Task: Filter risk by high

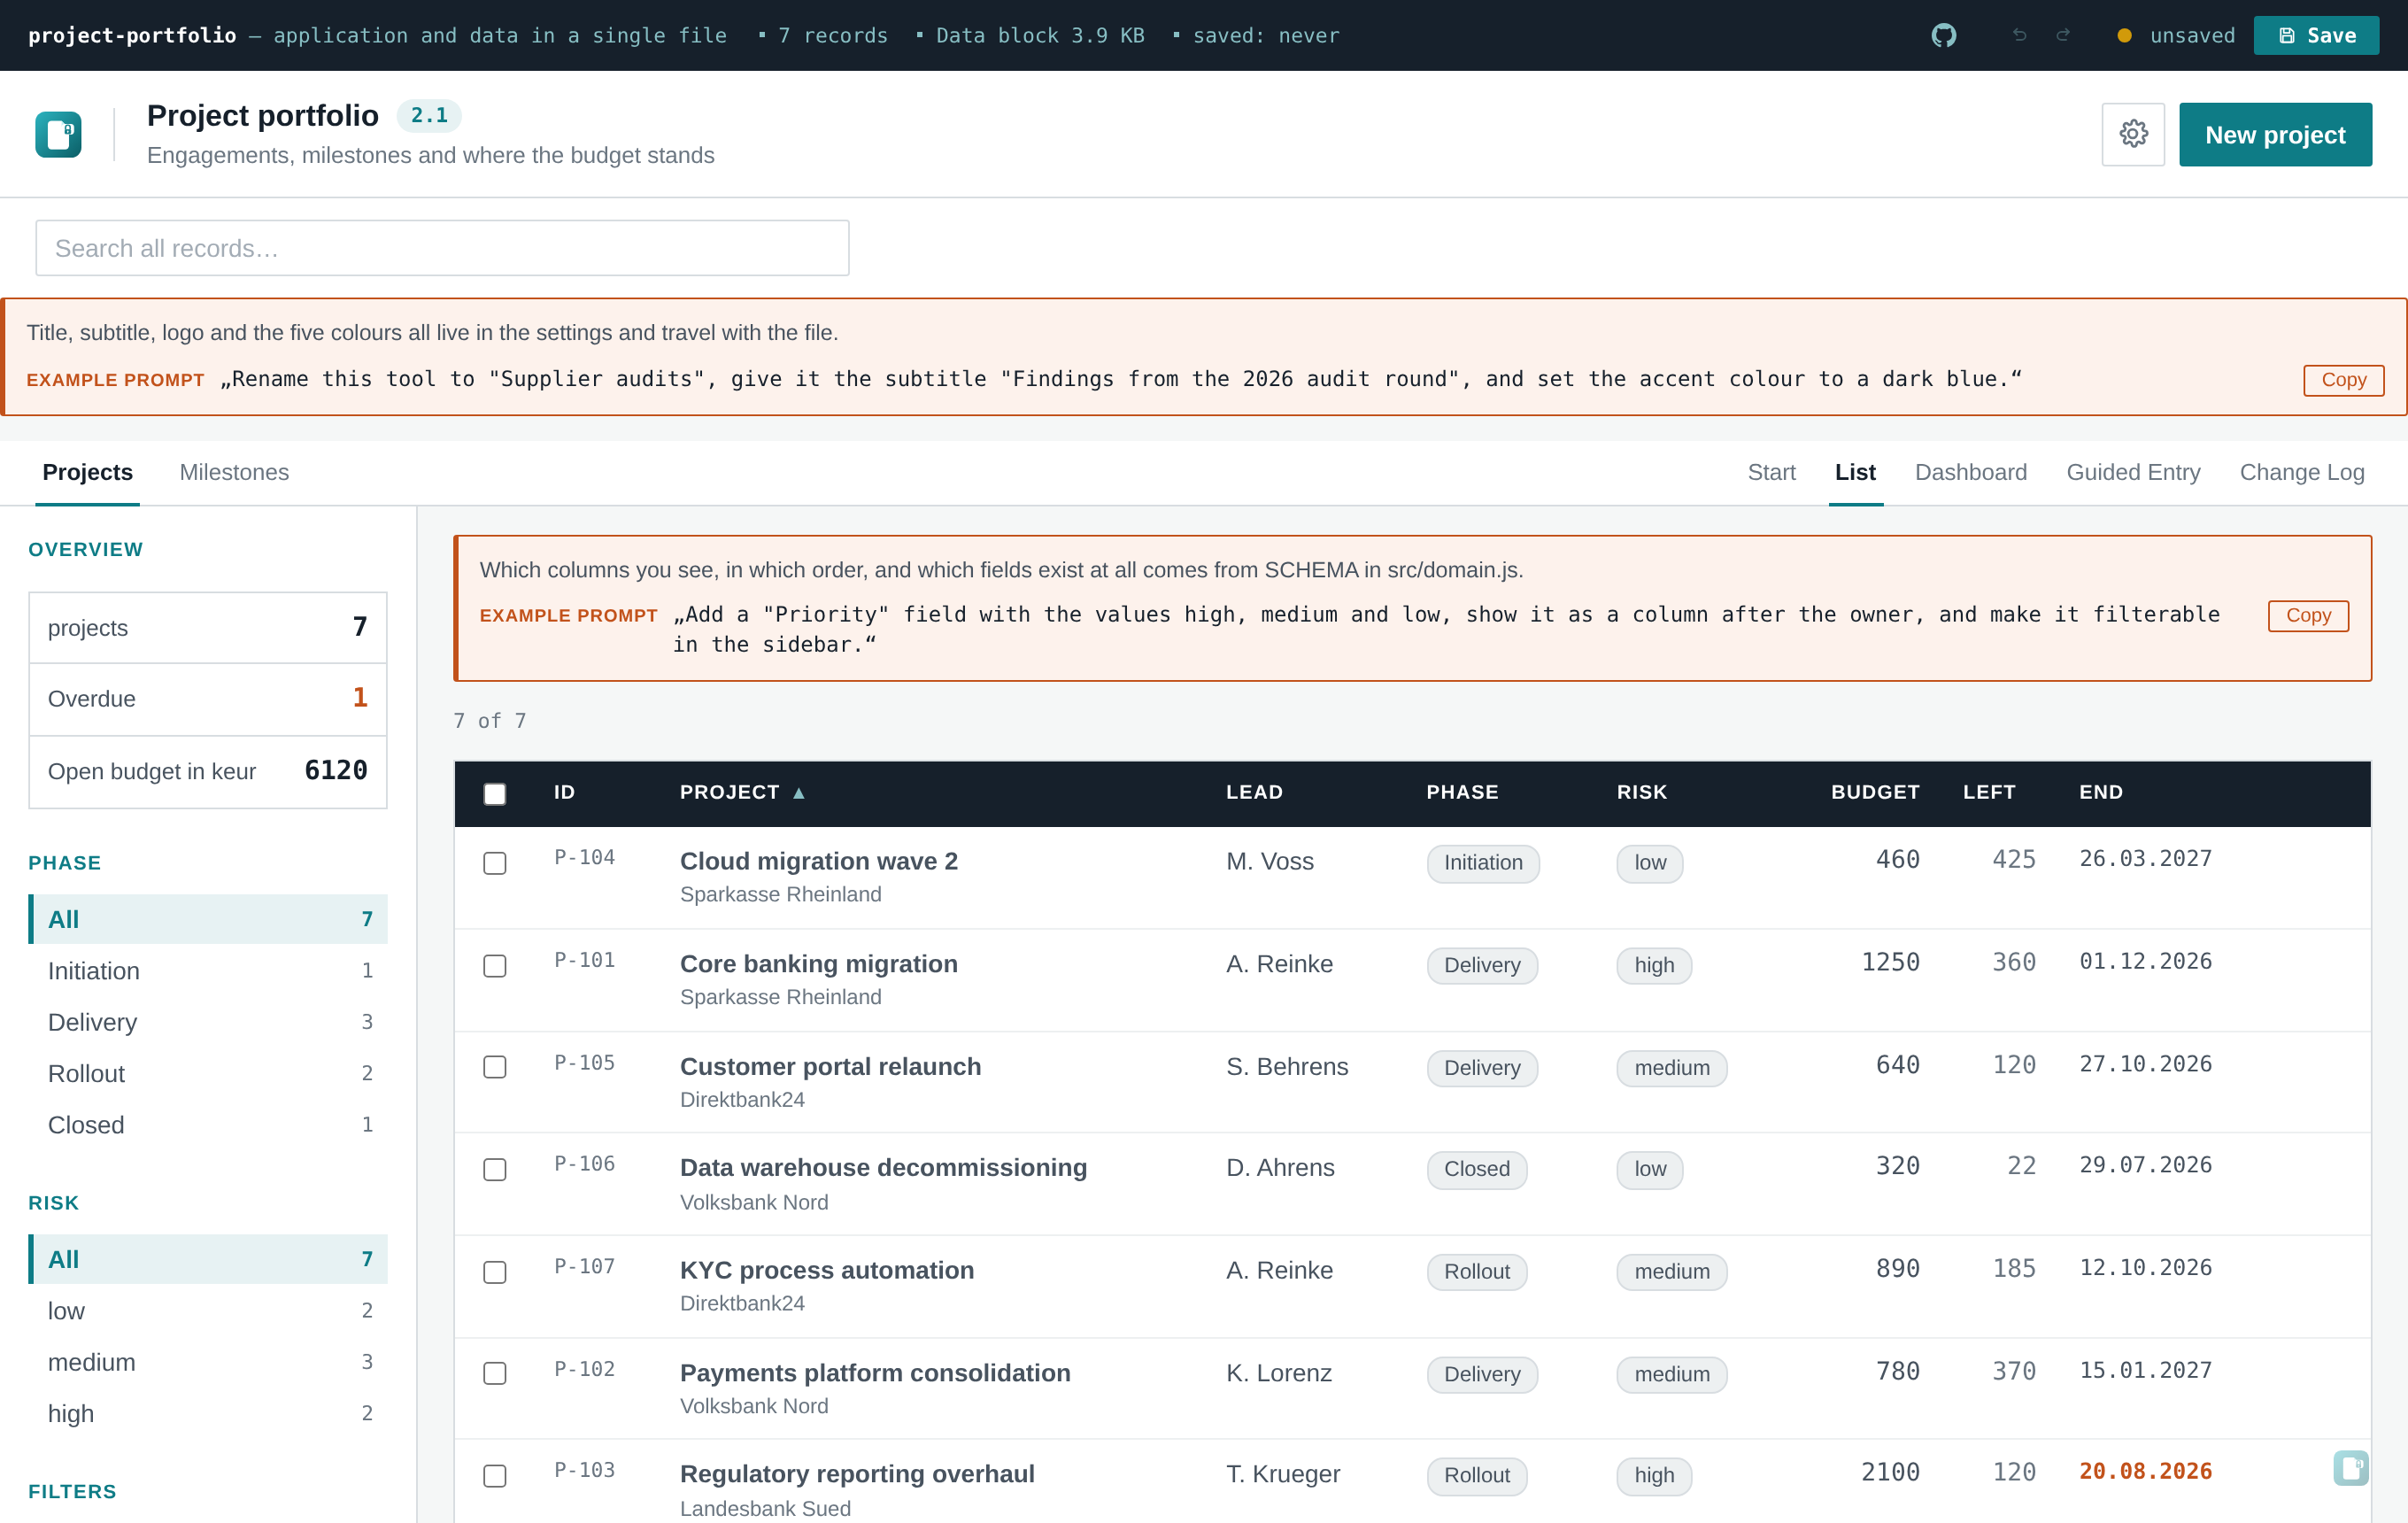Action: (208, 1414)
